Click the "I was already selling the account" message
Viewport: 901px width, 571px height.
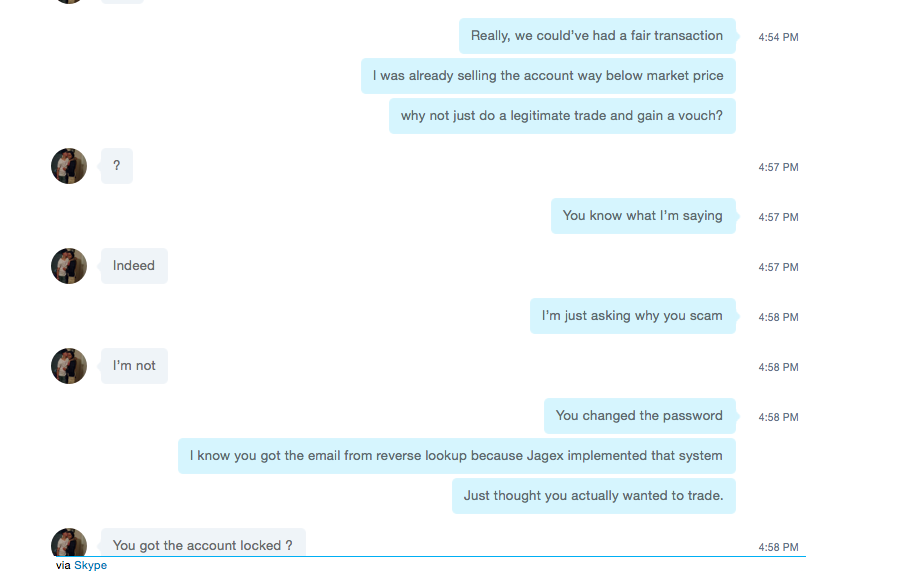pyautogui.click(x=548, y=76)
